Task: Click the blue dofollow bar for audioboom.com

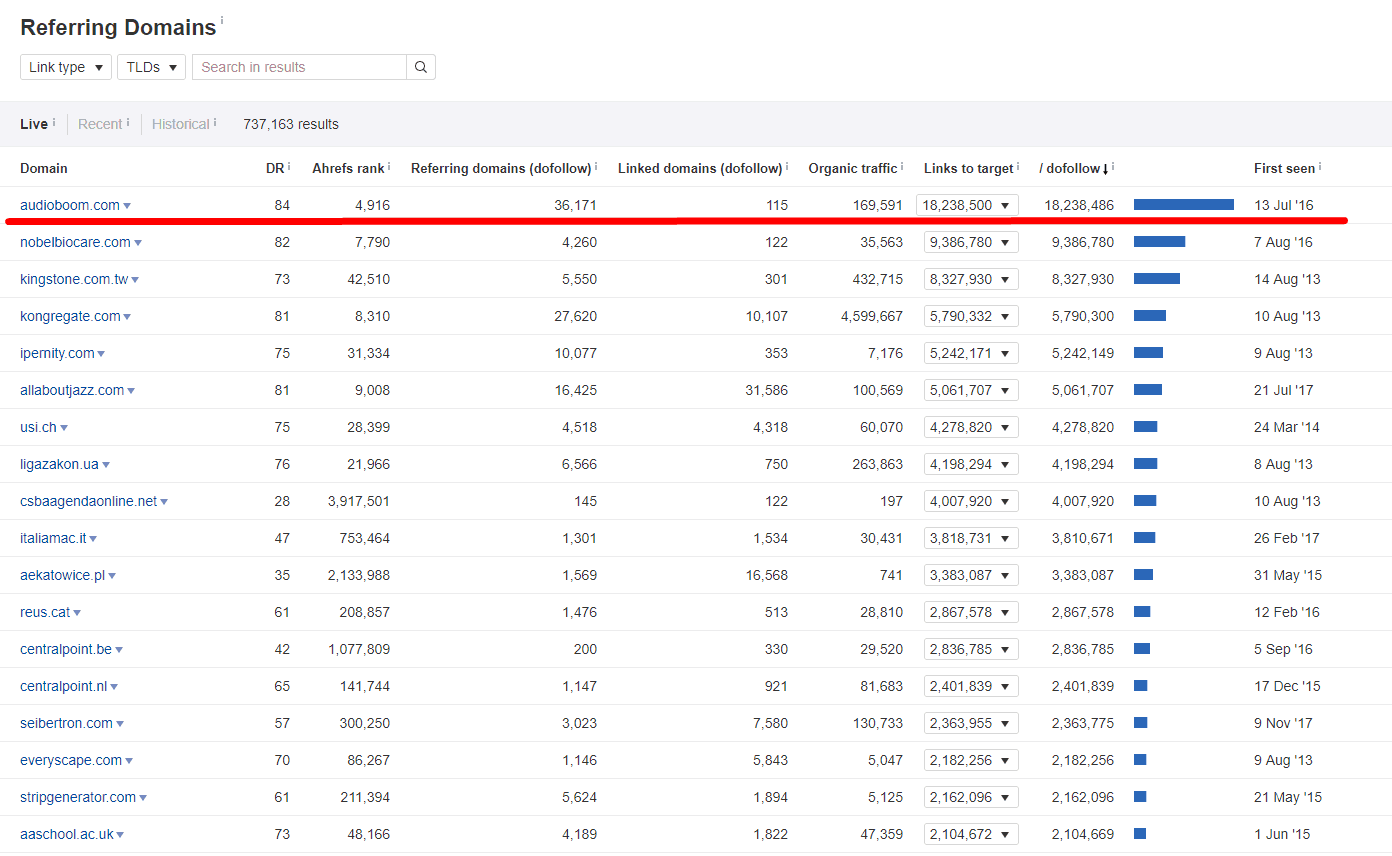Action: point(1183,203)
